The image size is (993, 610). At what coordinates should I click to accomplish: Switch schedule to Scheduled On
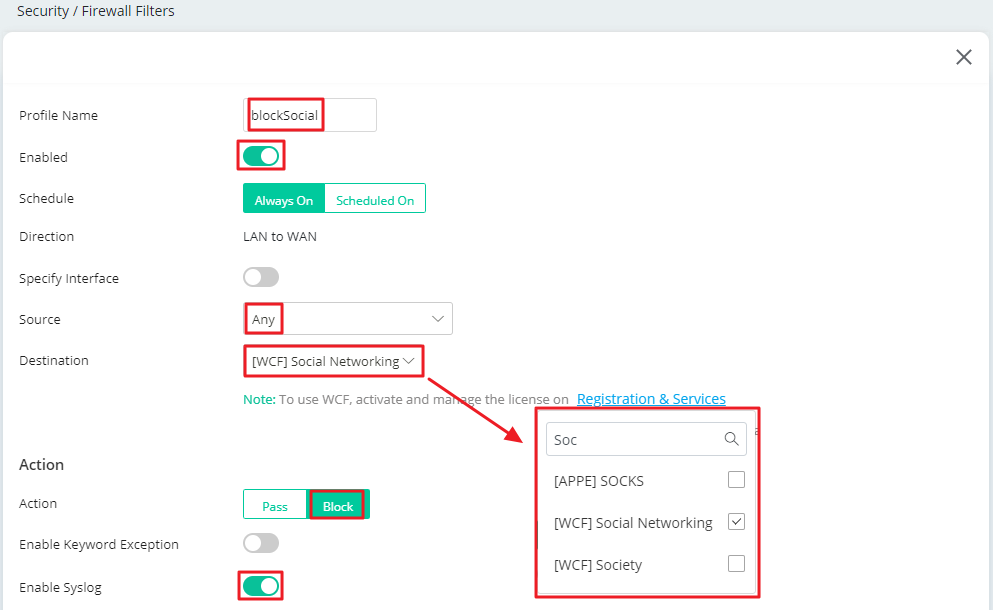(x=375, y=199)
